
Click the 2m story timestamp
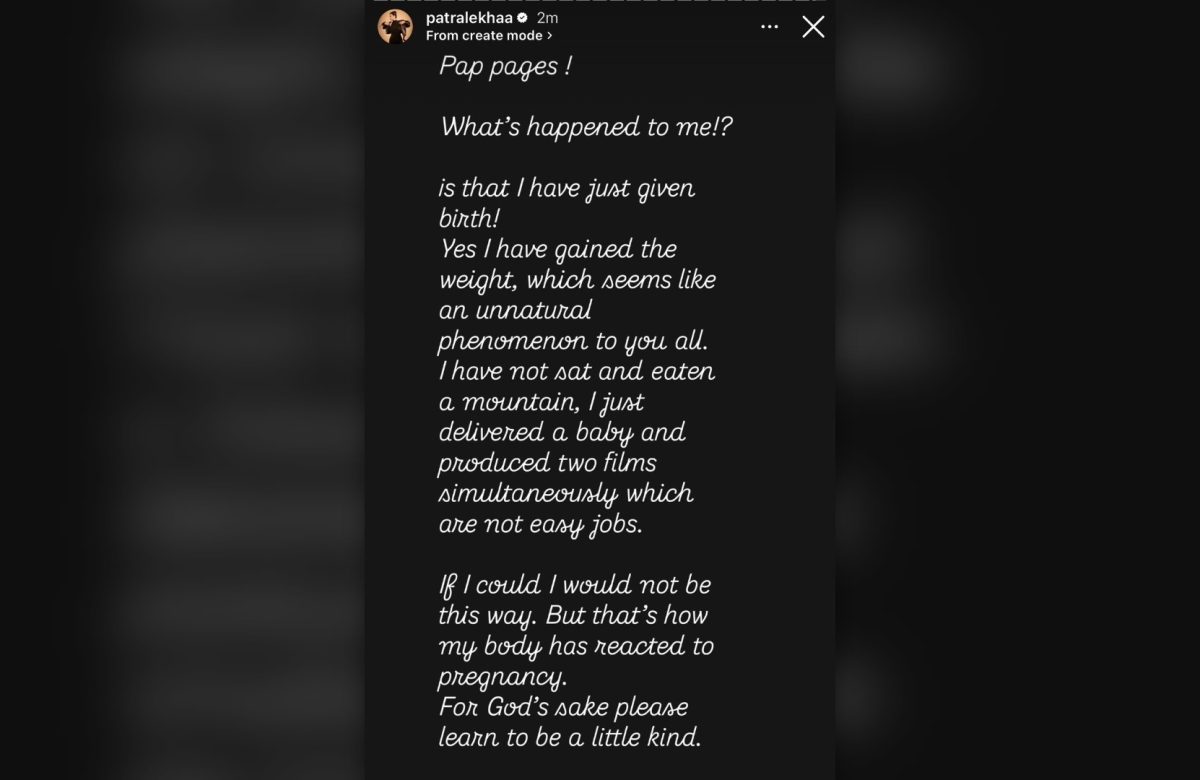tap(546, 18)
